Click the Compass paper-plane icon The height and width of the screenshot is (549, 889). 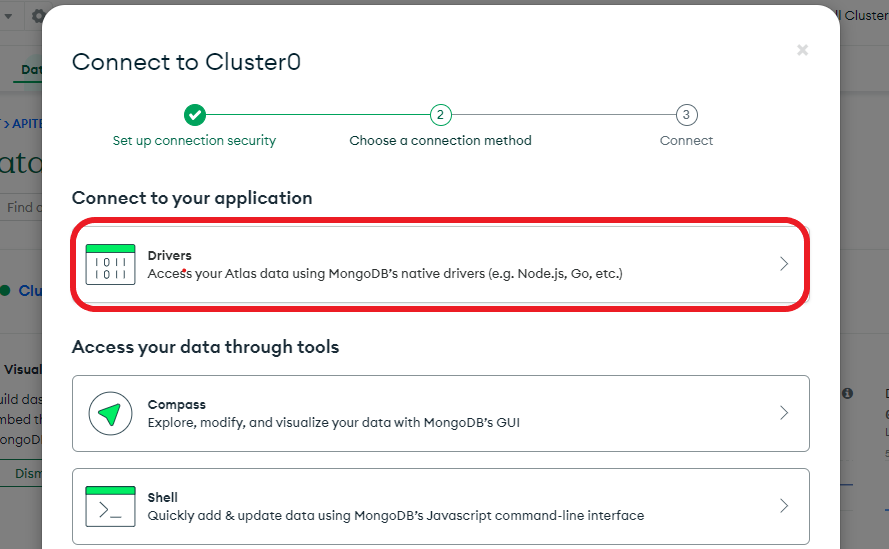click(110, 413)
